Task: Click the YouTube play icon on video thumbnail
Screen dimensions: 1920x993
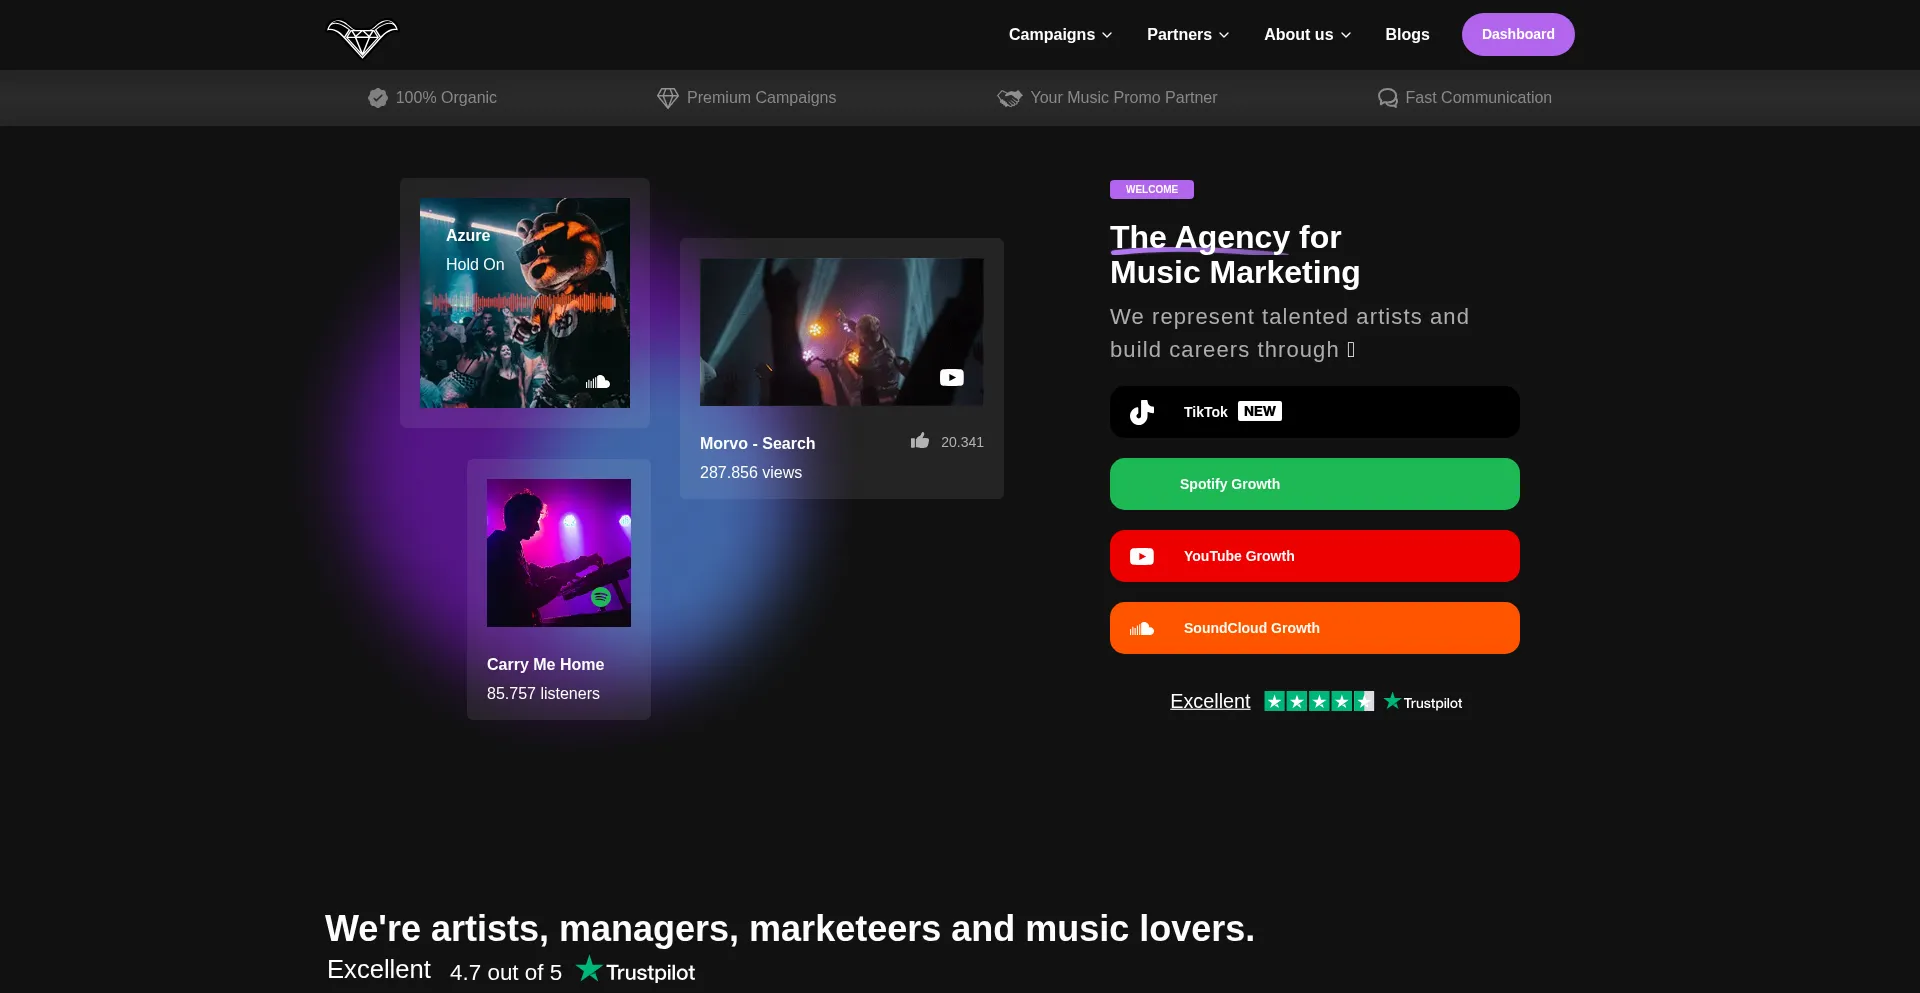Action: pyautogui.click(x=952, y=377)
